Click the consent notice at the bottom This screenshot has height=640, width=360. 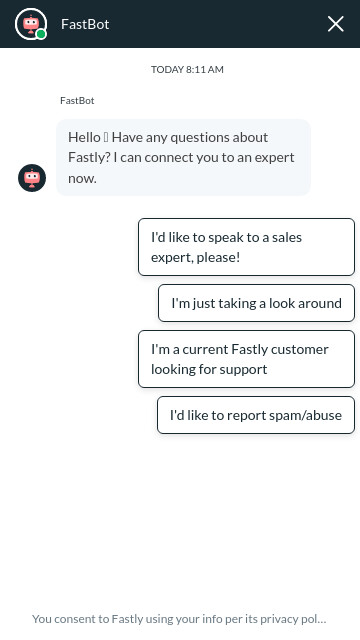[179, 619]
